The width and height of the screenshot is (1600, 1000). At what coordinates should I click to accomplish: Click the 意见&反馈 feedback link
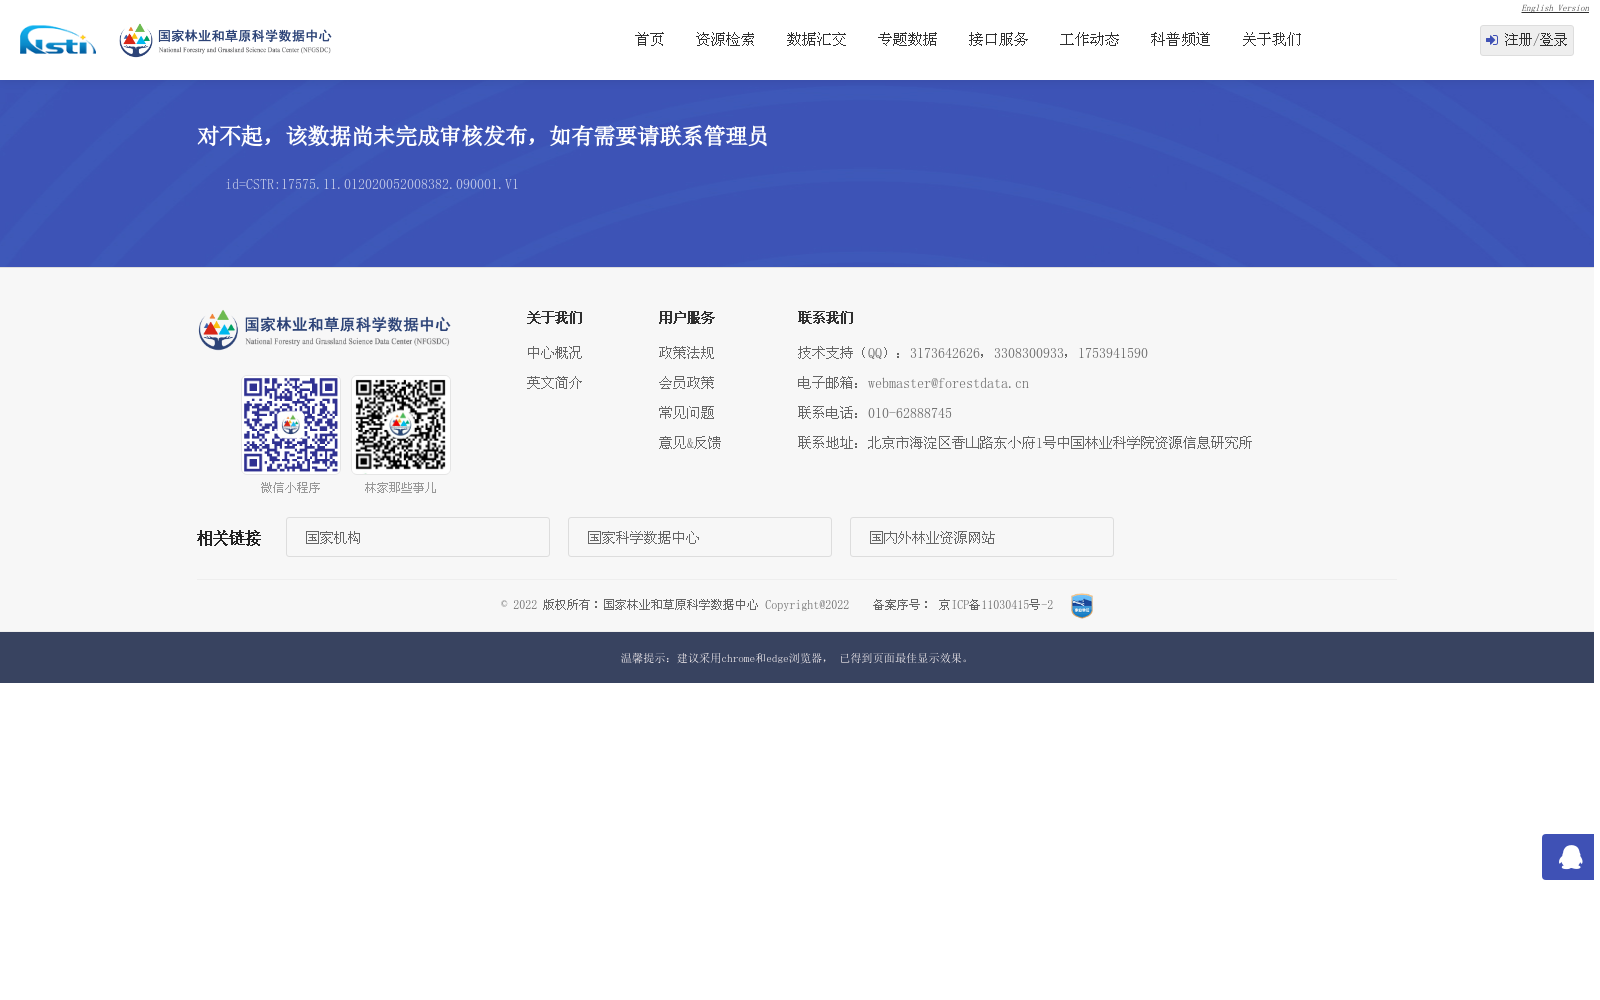pyautogui.click(x=689, y=442)
